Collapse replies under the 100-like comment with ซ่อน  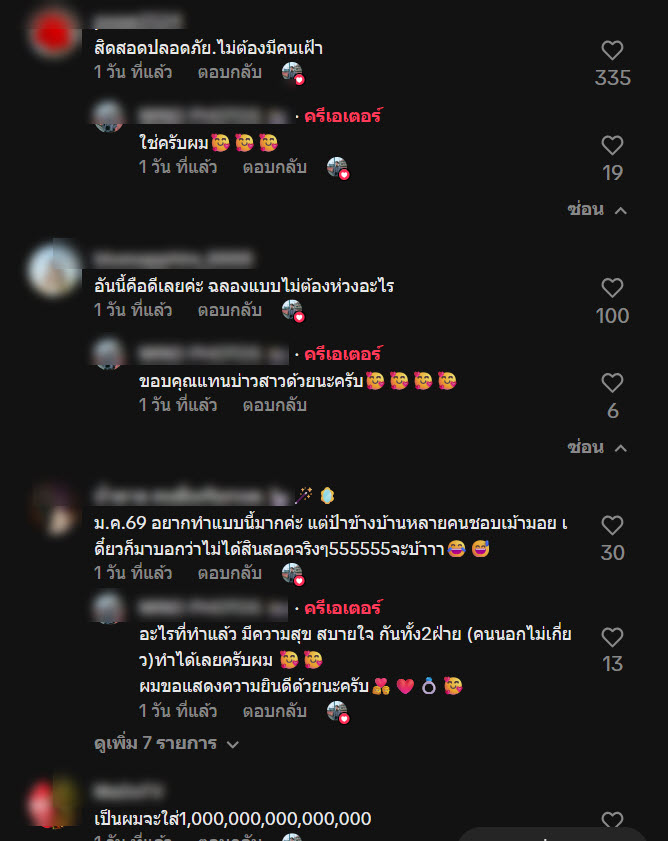click(597, 447)
